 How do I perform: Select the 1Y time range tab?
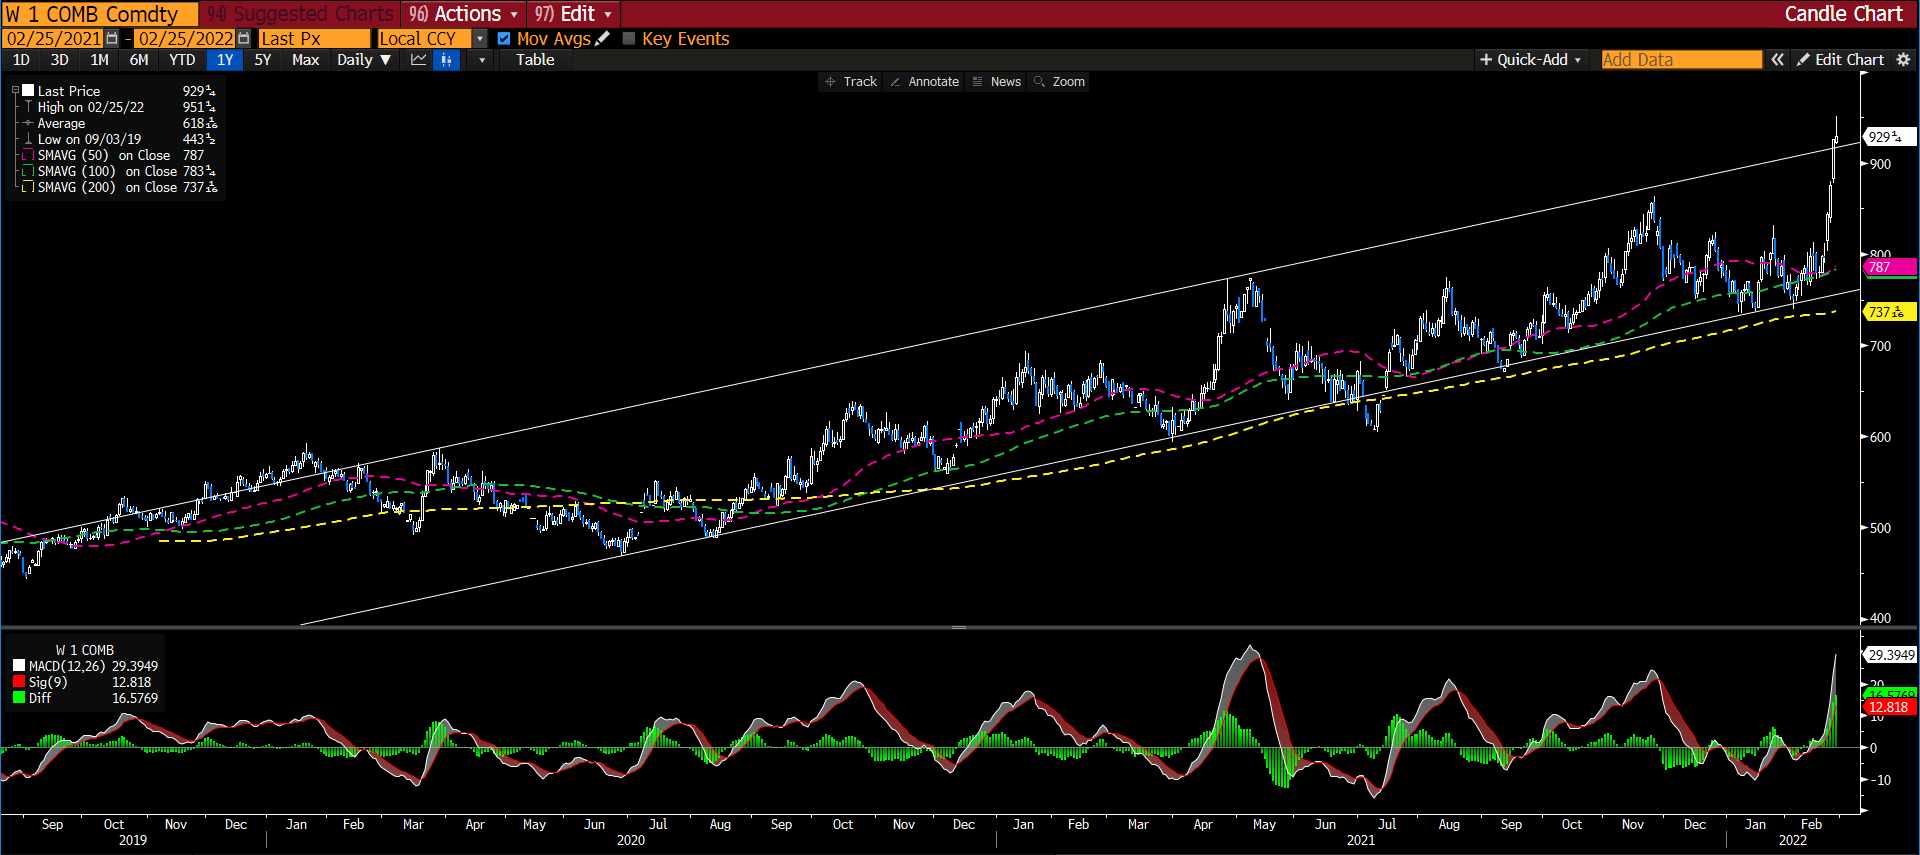click(225, 60)
